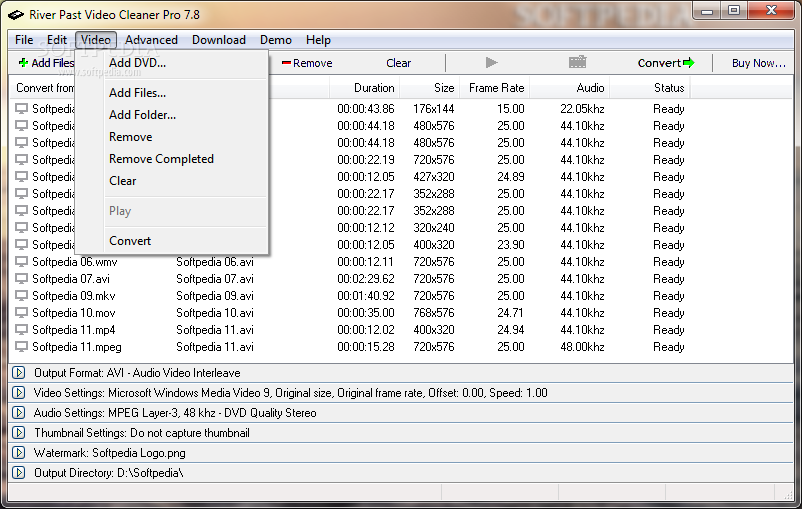Expand the Output Format panel
The height and width of the screenshot is (509, 802).
[x=19, y=373]
